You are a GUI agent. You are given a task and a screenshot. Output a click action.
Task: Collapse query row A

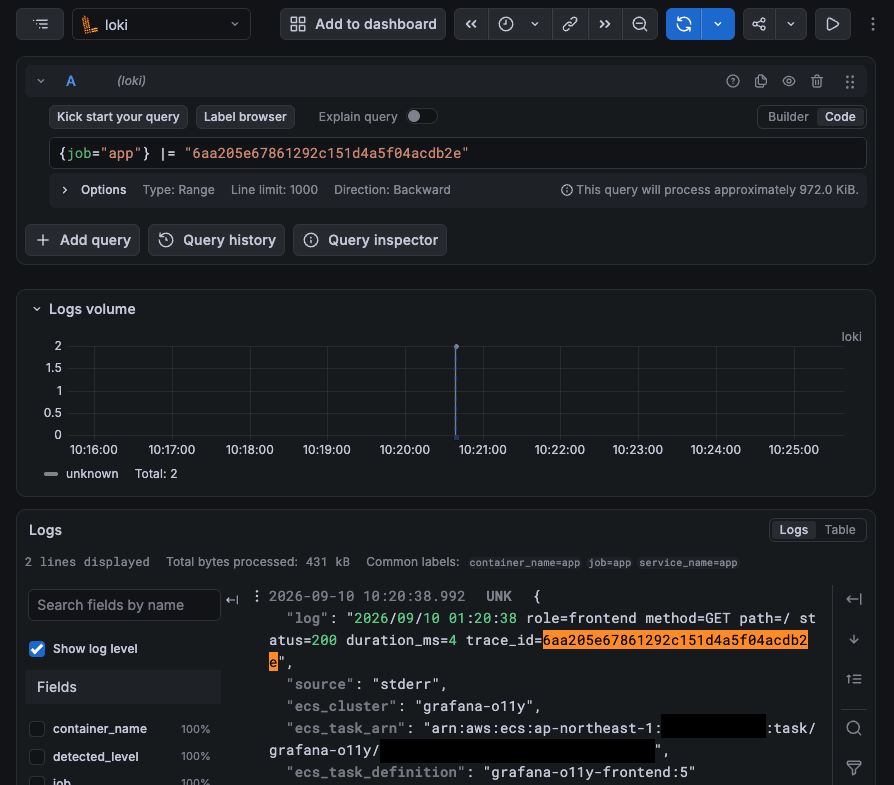pyautogui.click(x=40, y=81)
